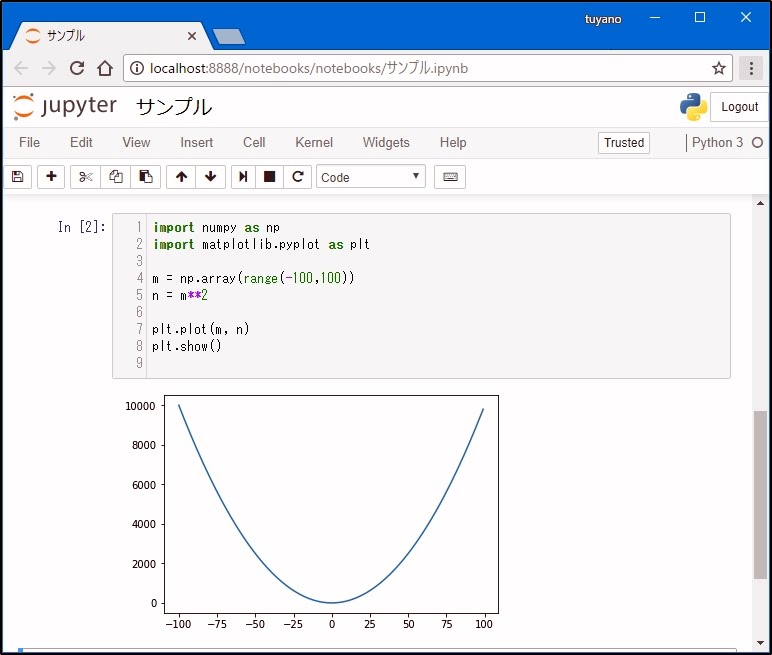Expand the Code cell type dropdown
772x655 pixels.
pos(371,177)
